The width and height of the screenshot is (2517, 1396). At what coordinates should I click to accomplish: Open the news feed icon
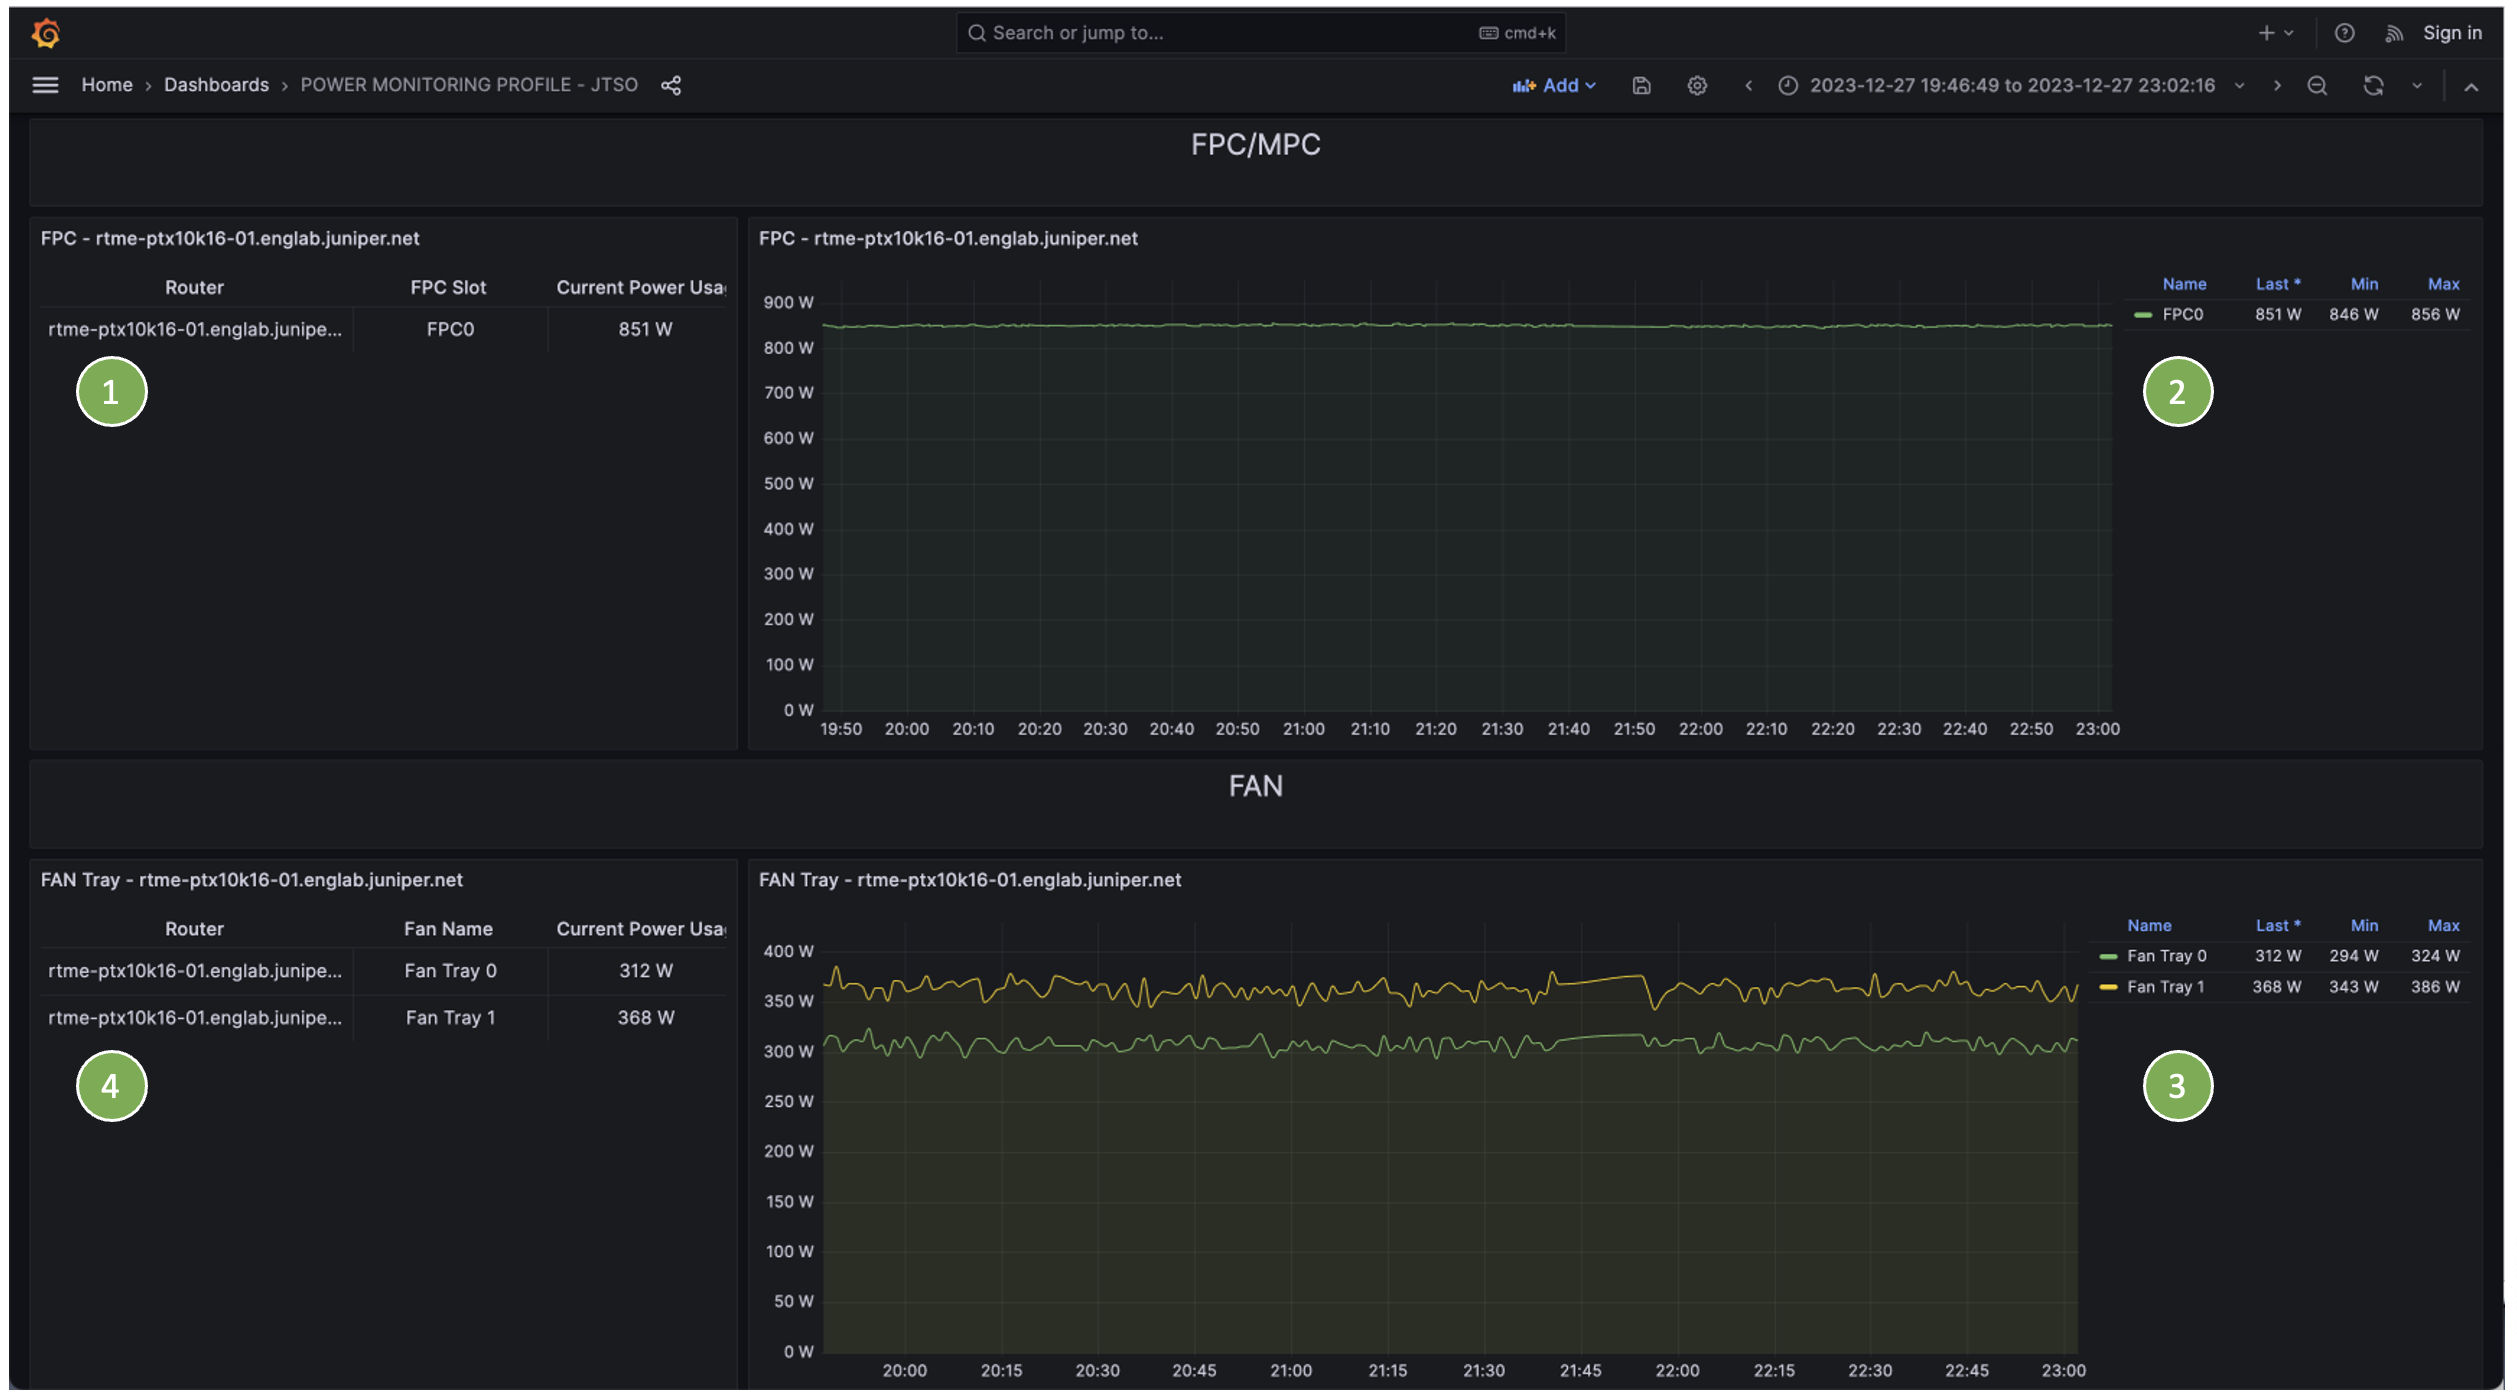[2393, 33]
